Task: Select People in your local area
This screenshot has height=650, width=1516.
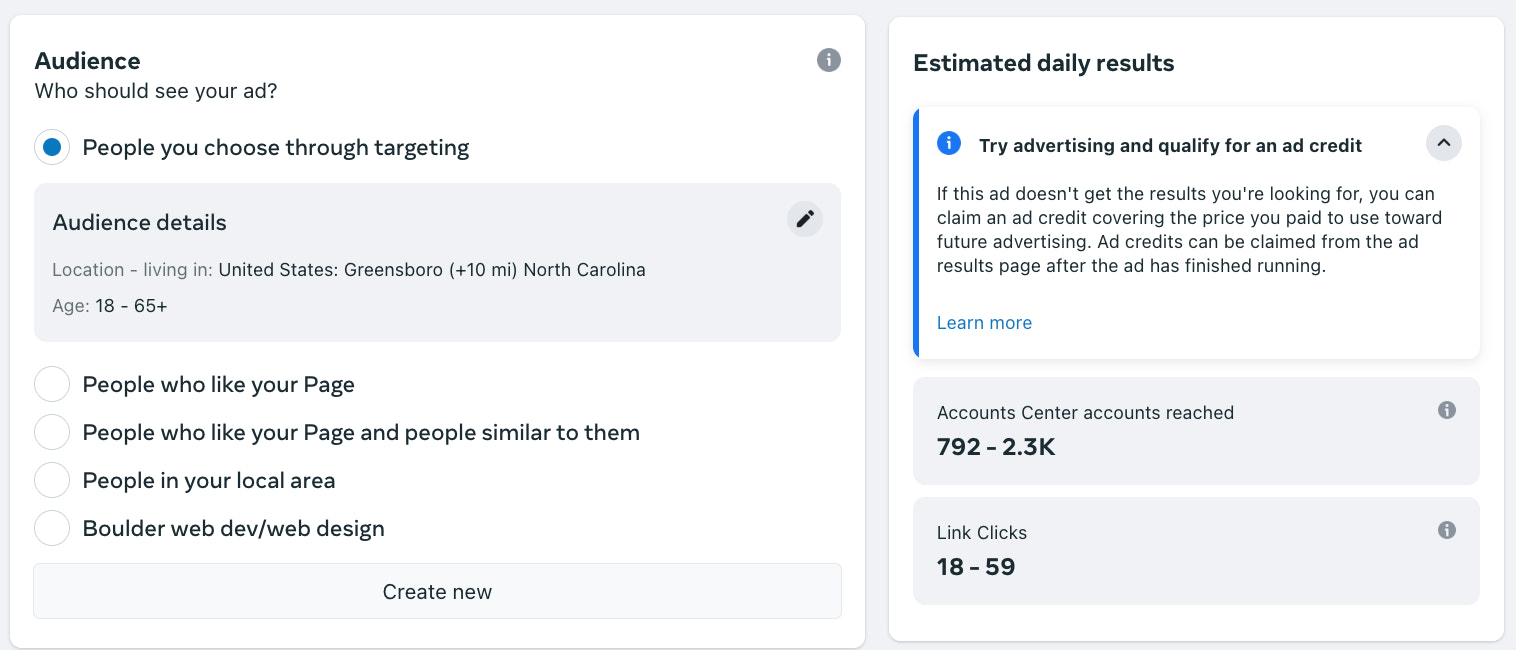Action: (52, 480)
